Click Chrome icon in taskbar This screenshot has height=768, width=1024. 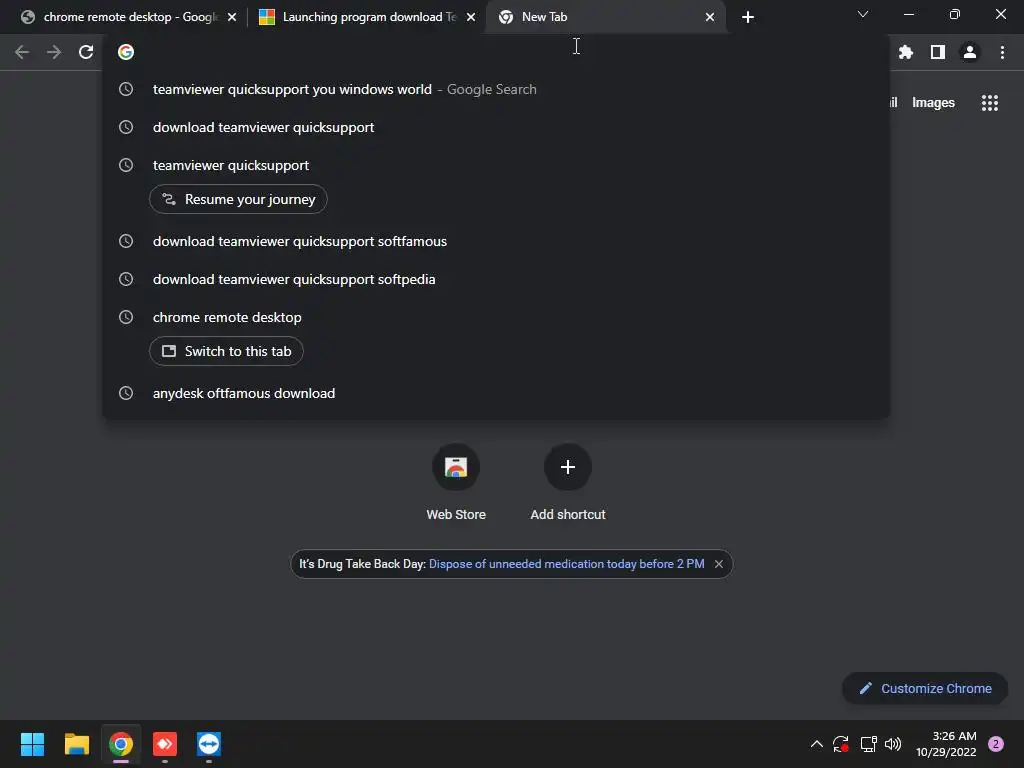tap(121, 744)
